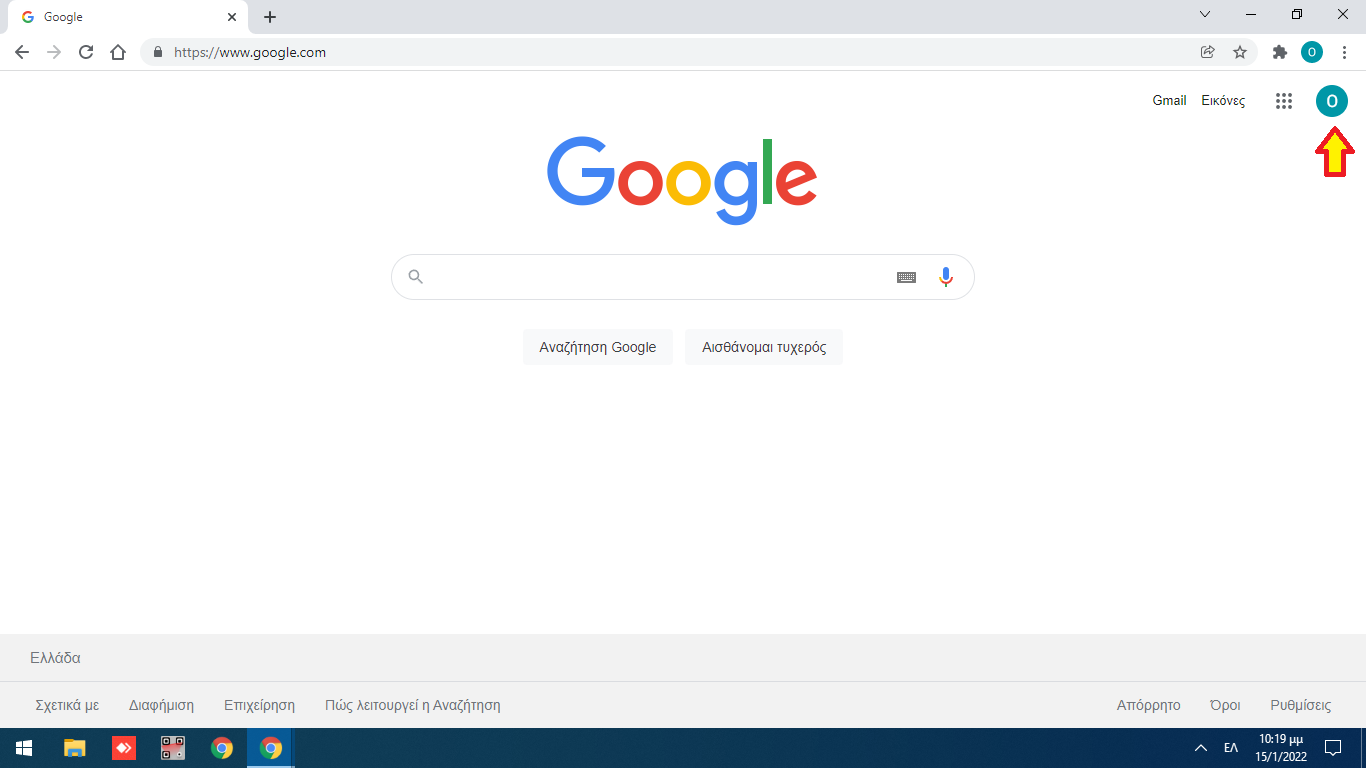Switch the ΕΛ input language indicator

pos(1231,748)
